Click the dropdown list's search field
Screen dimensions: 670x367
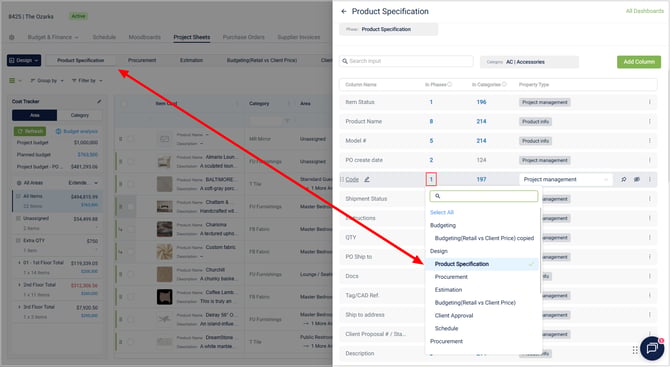click(484, 196)
